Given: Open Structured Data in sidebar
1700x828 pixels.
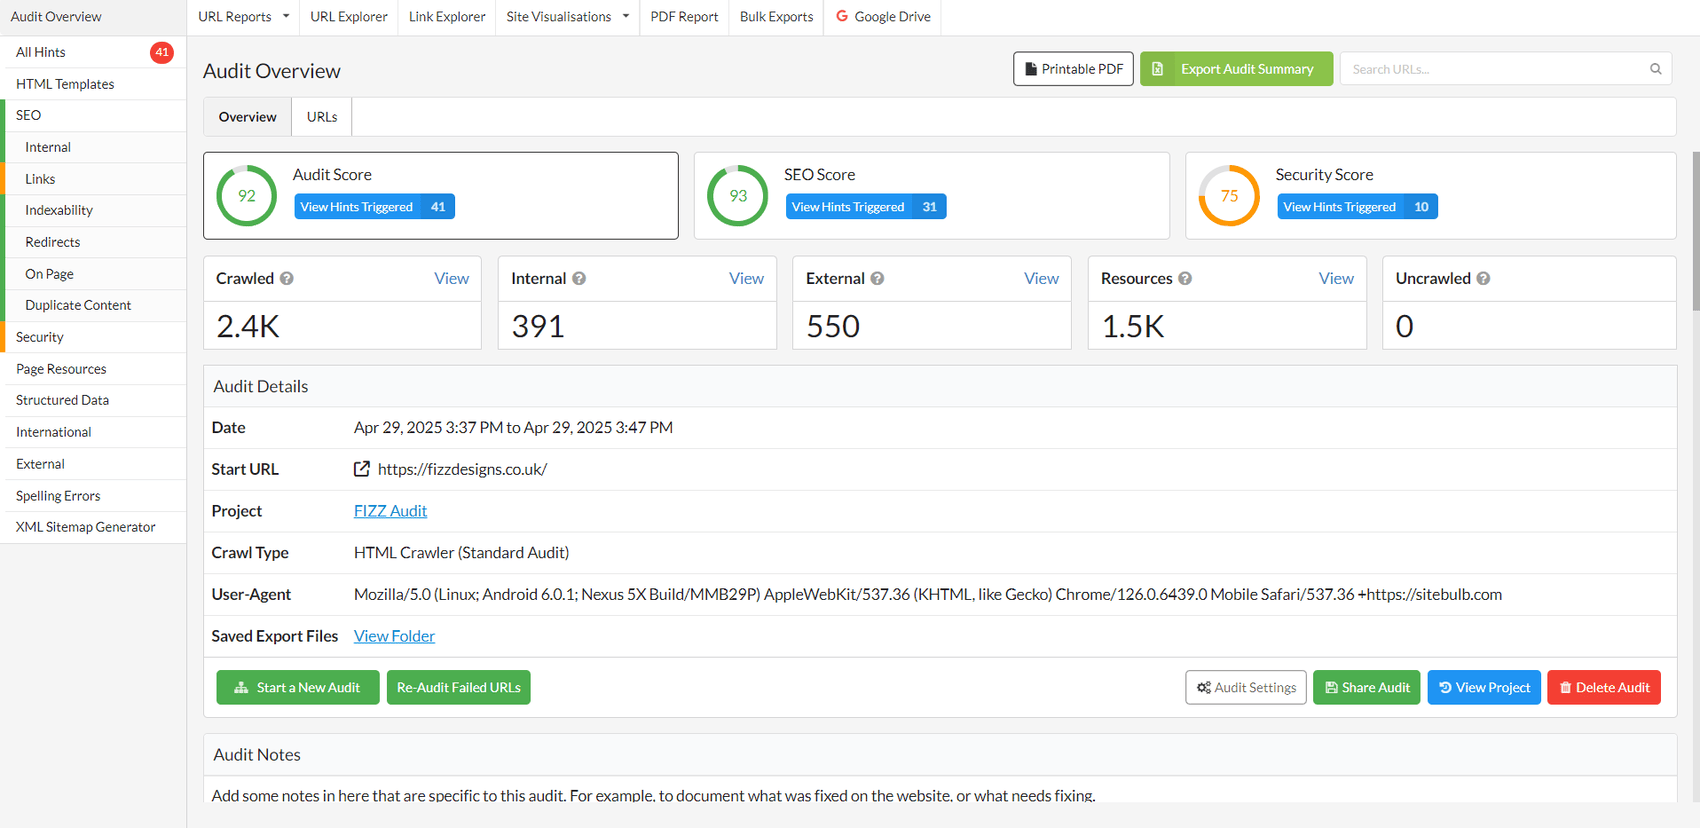Looking at the screenshot, I should (93, 400).
